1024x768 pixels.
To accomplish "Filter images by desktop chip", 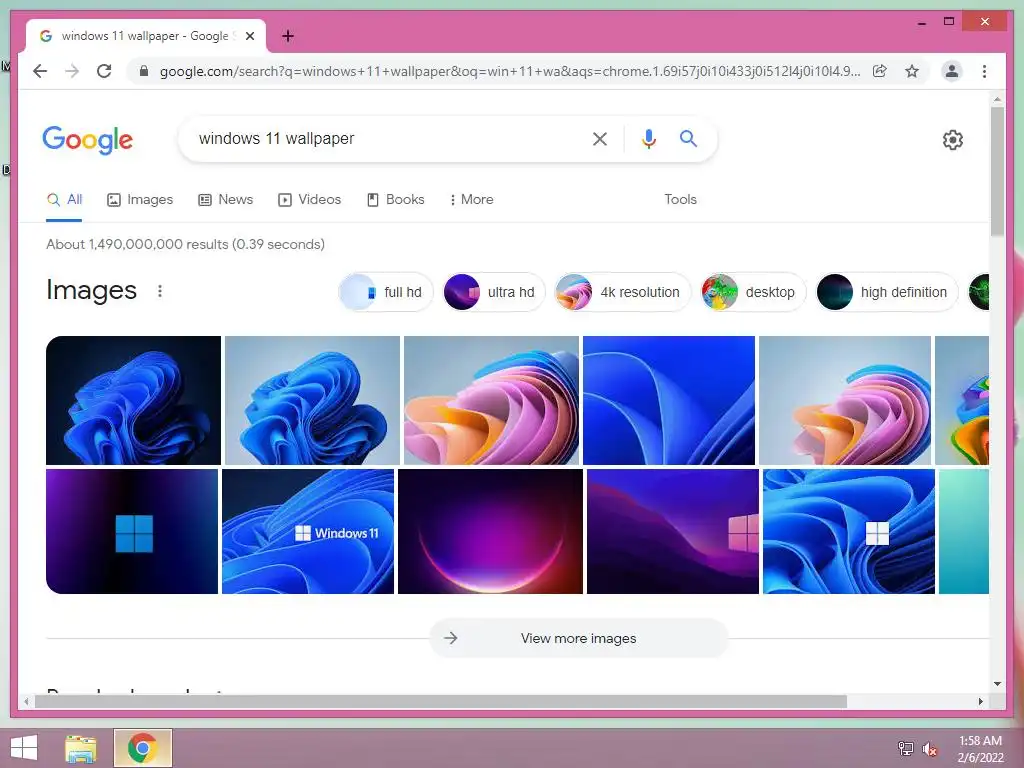I will (753, 292).
